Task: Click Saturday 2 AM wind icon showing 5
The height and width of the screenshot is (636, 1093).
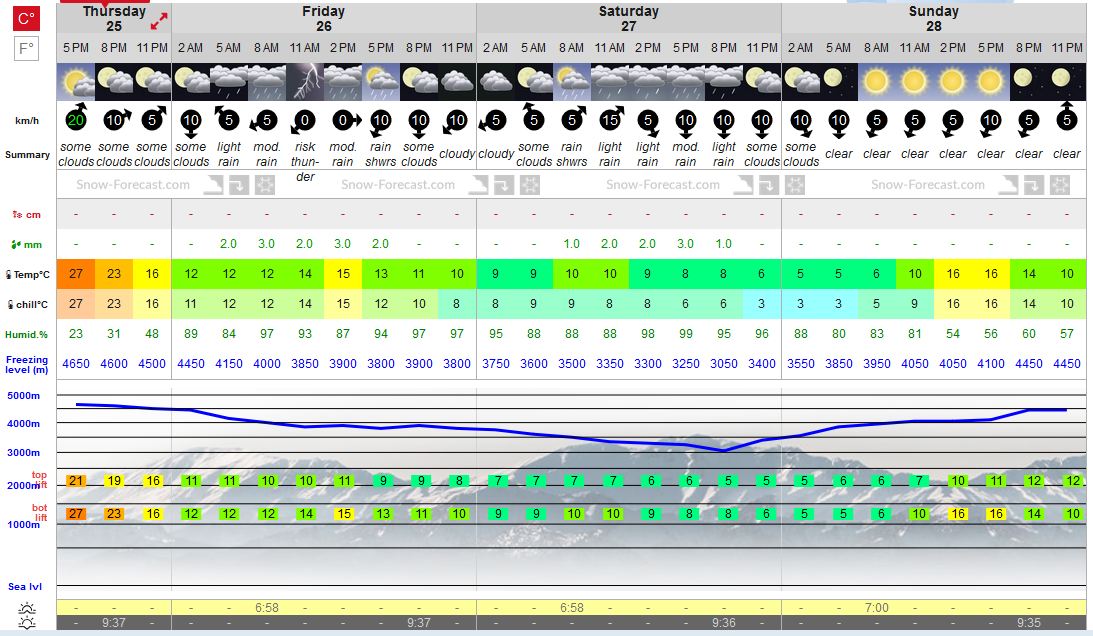Action: [494, 121]
